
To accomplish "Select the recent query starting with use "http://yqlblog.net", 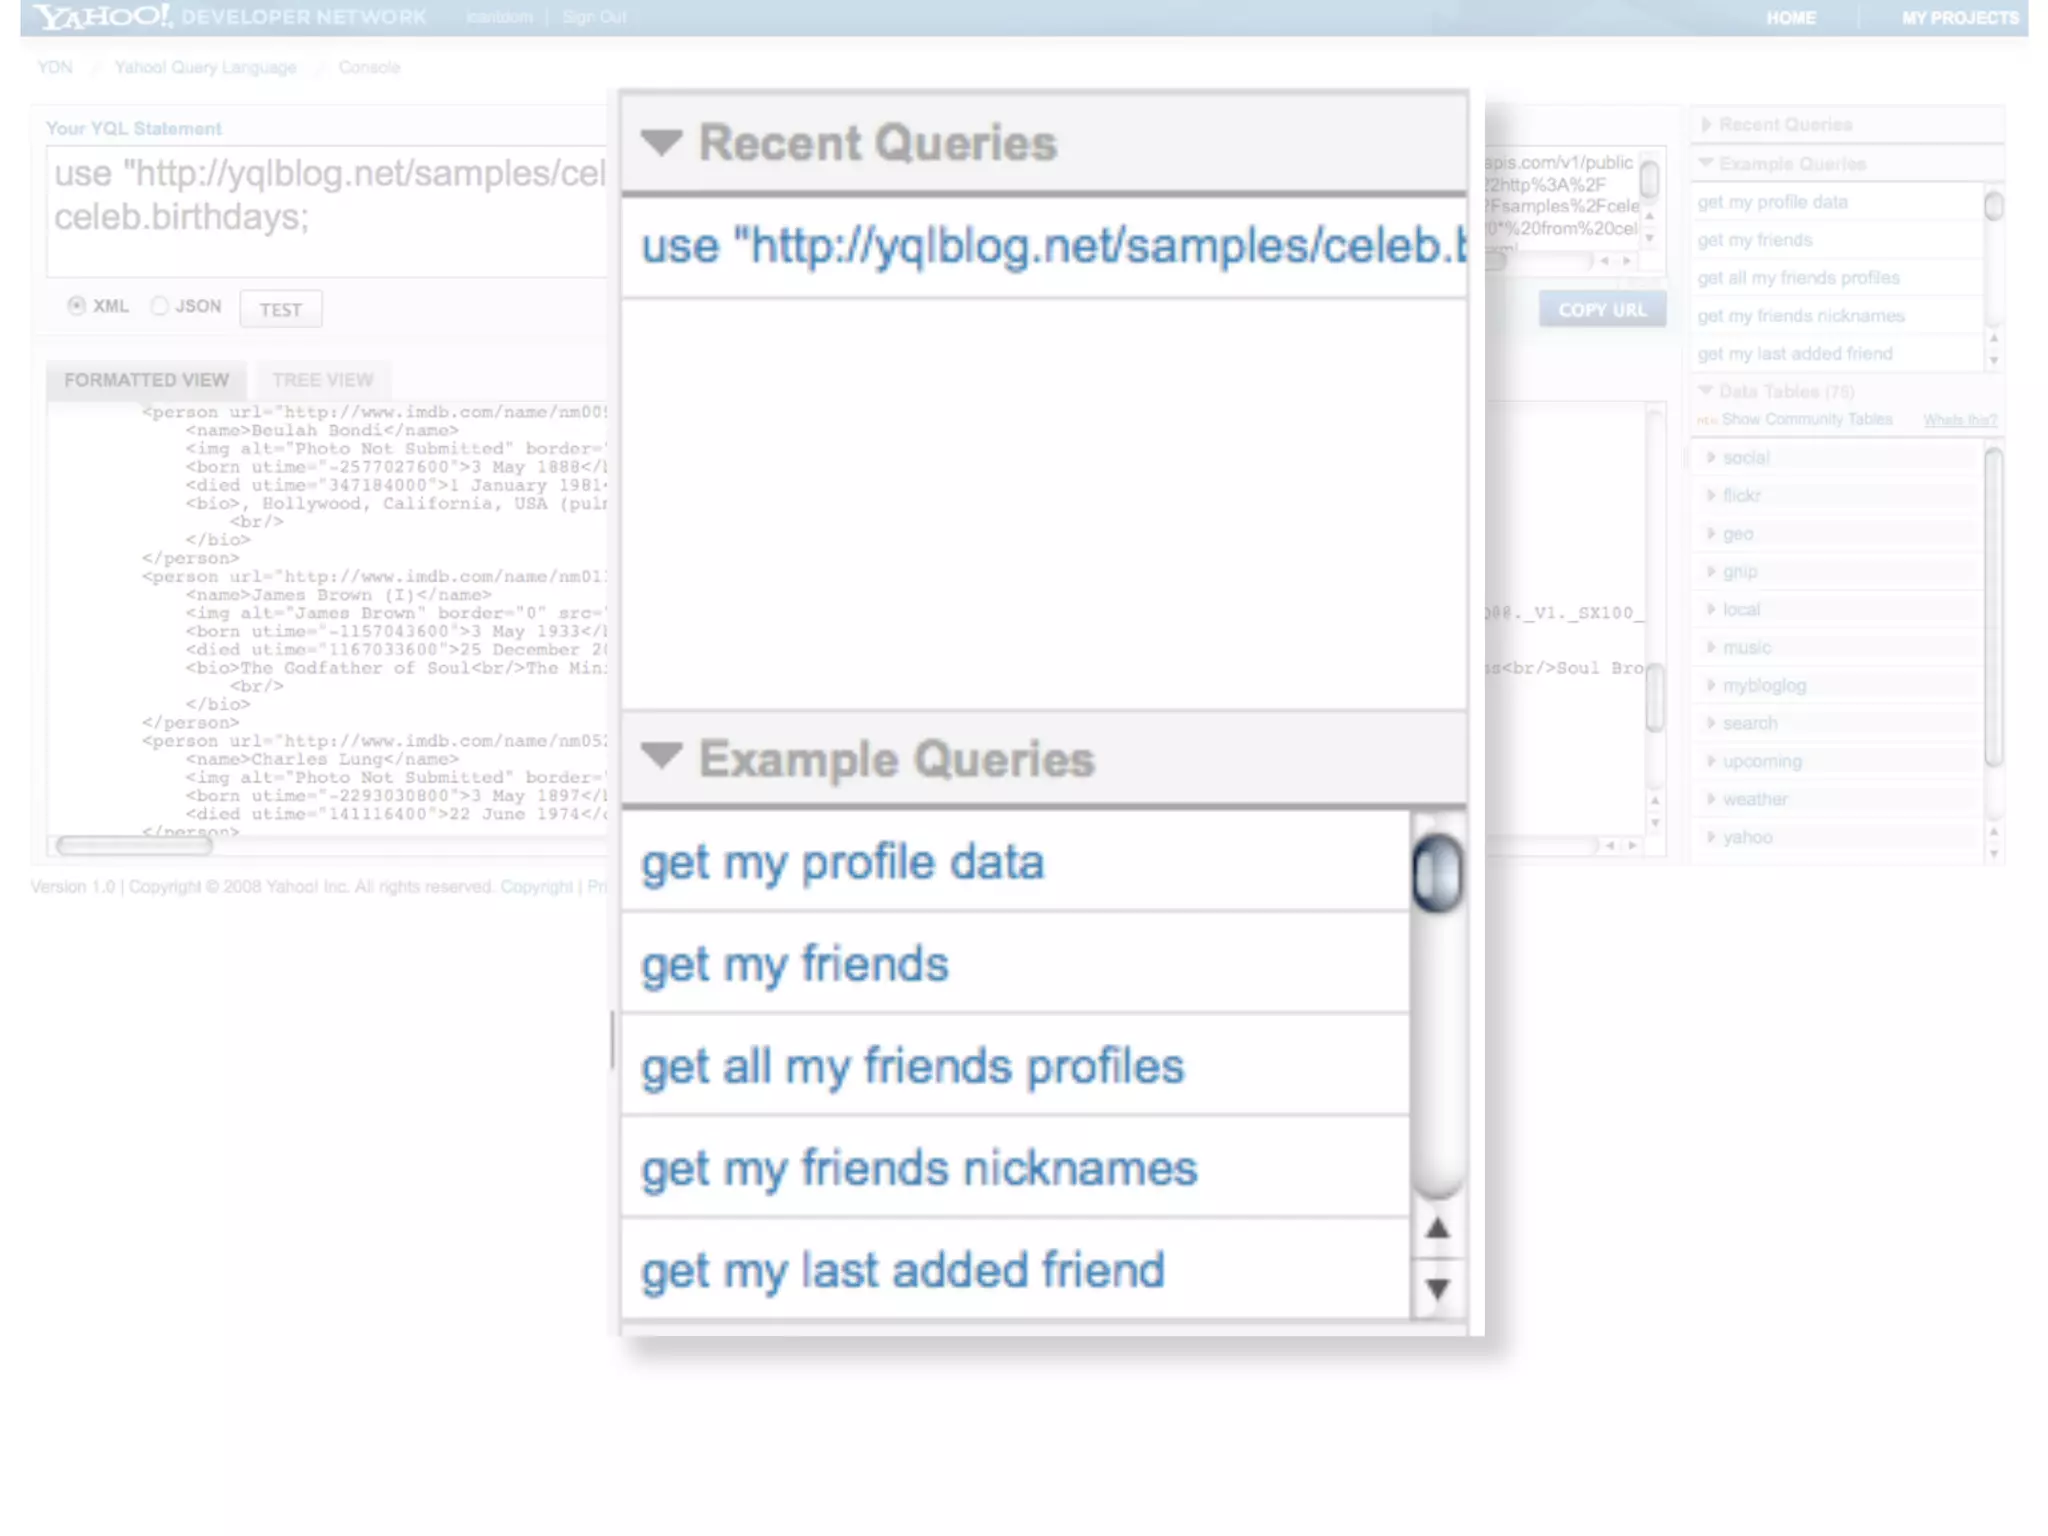I will pyautogui.click(x=1044, y=246).
